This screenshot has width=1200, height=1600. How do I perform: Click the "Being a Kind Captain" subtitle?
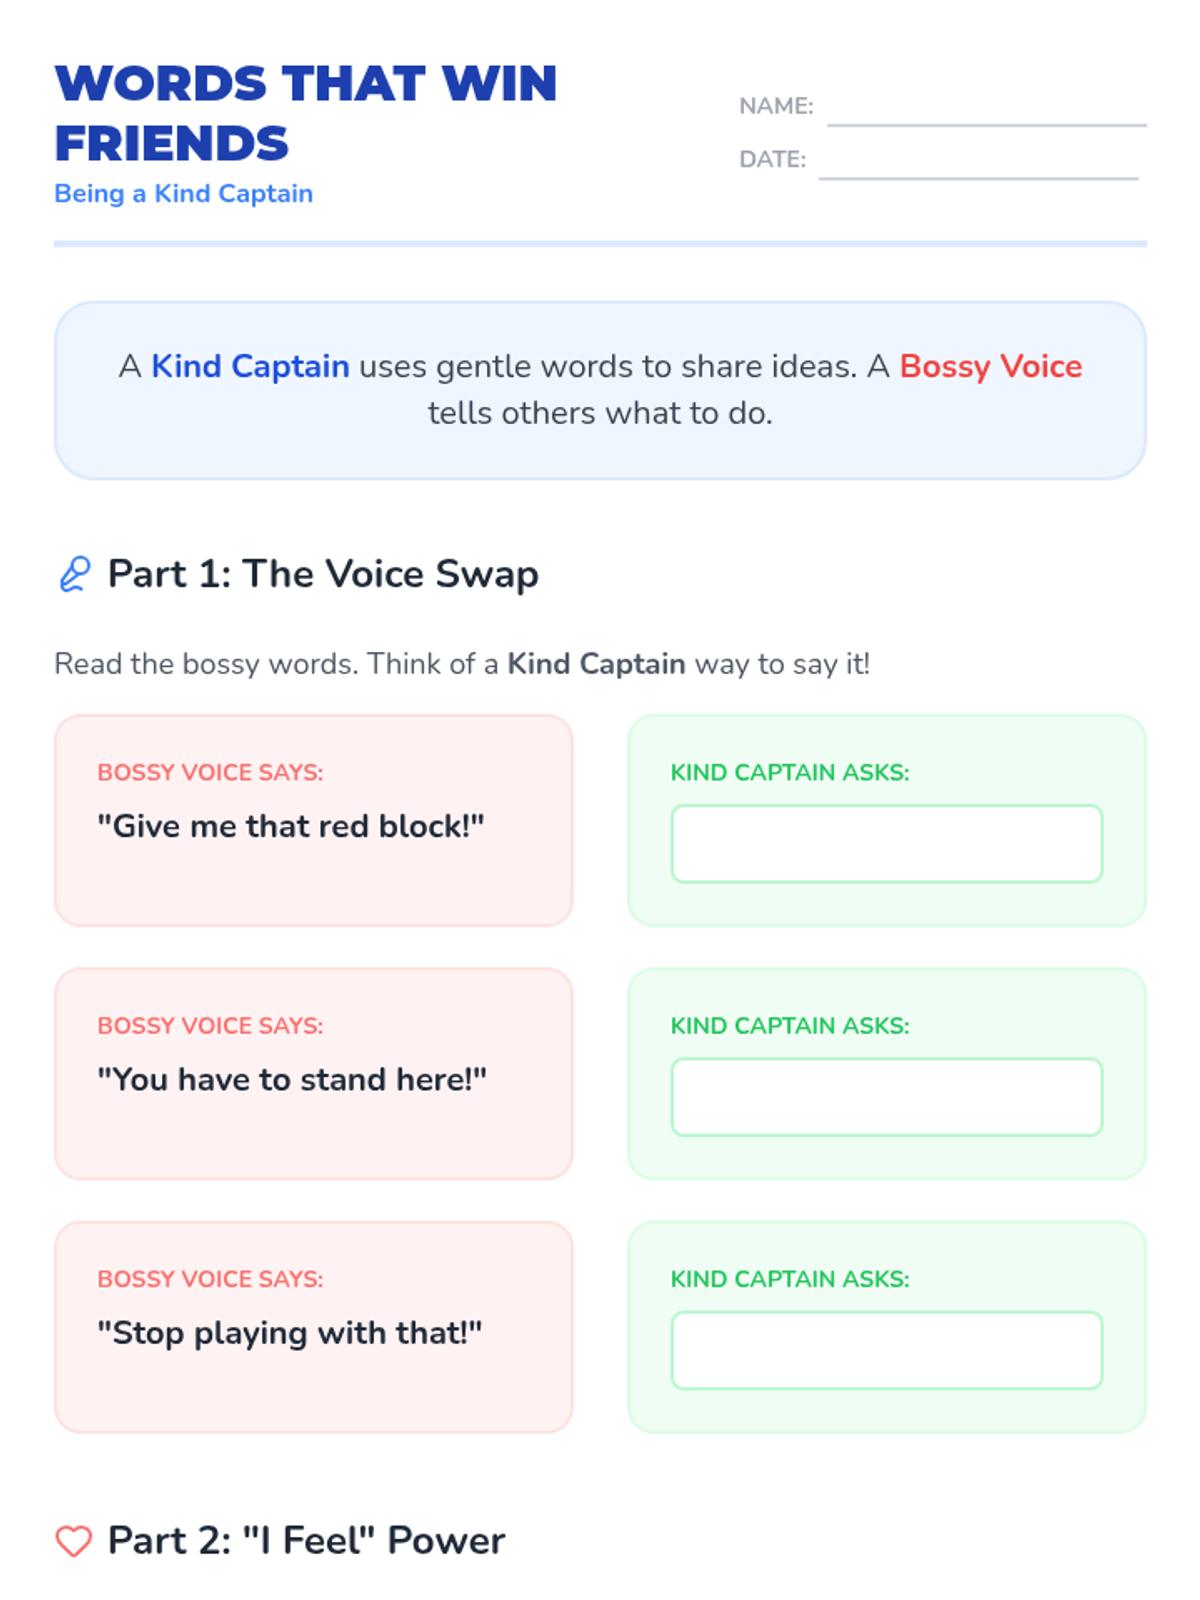point(184,194)
